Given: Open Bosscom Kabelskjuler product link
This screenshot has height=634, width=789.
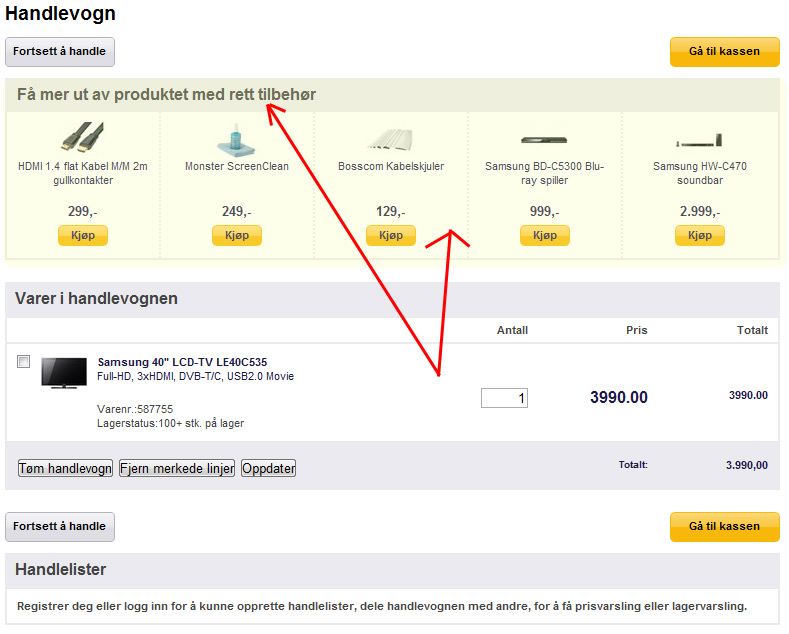Looking at the screenshot, I should (x=391, y=167).
